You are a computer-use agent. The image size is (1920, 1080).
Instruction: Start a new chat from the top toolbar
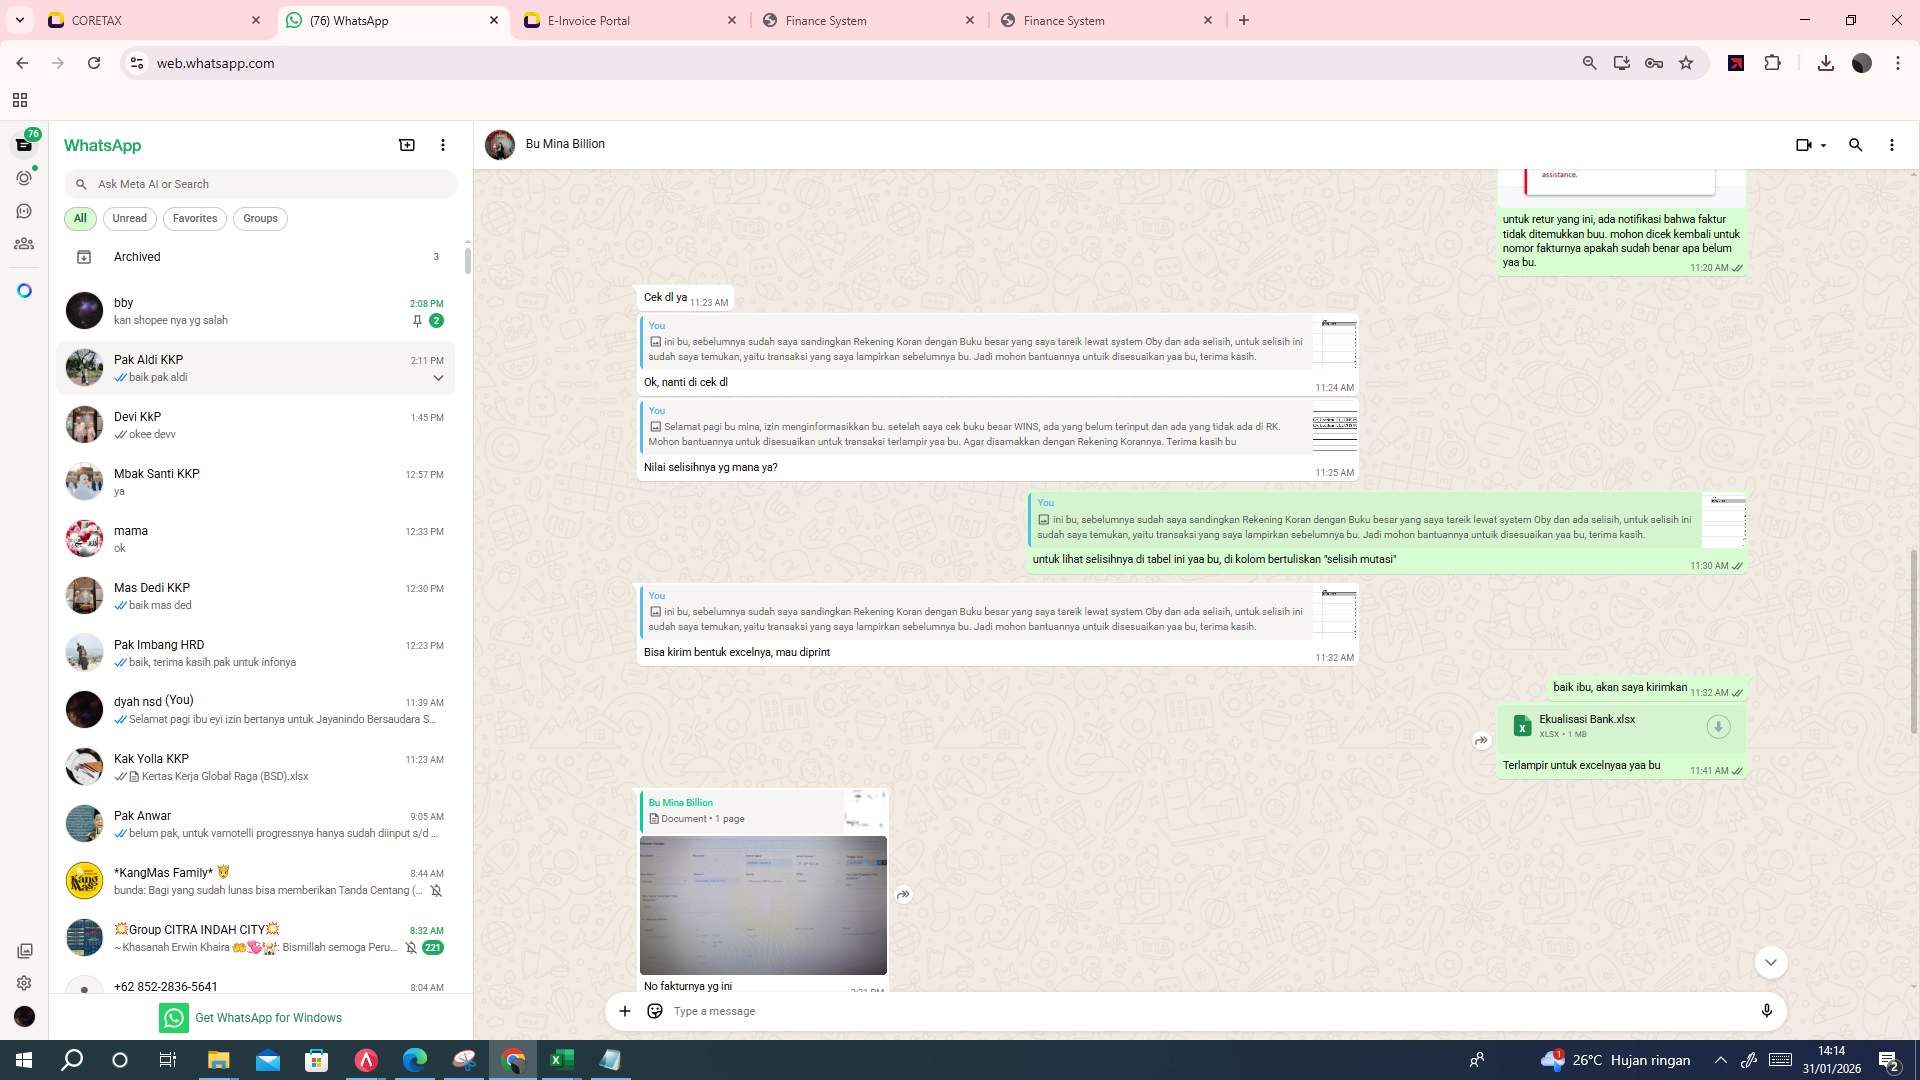(x=406, y=145)
